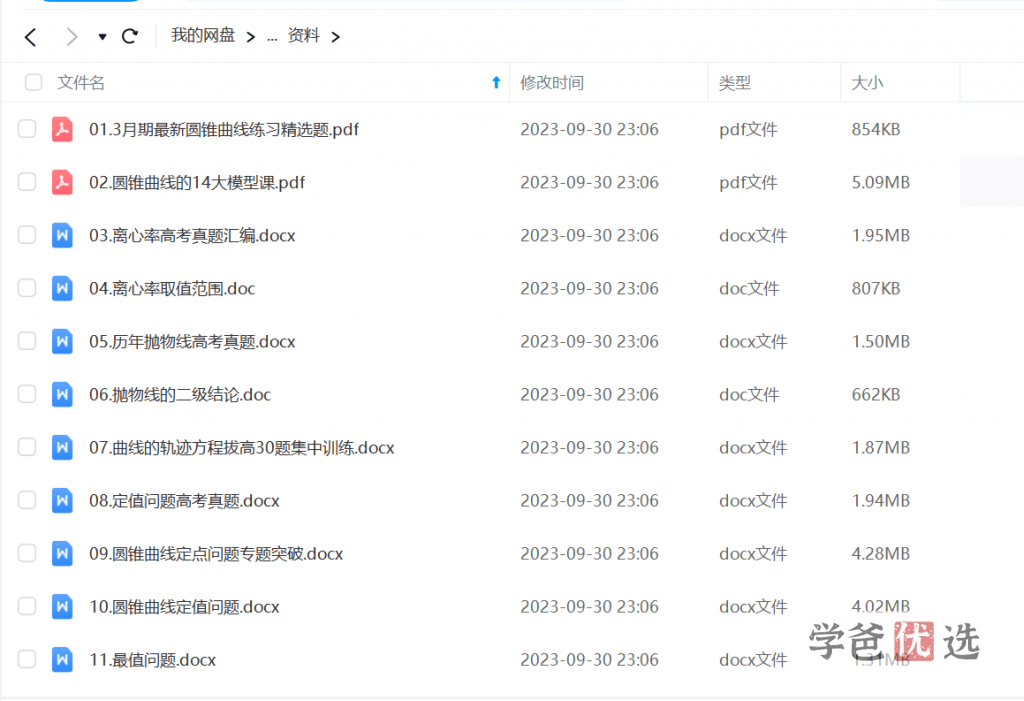Select the 854KB size cell
The height and width of the screenshot is (701, 1024).
click(x=876, y=129)
